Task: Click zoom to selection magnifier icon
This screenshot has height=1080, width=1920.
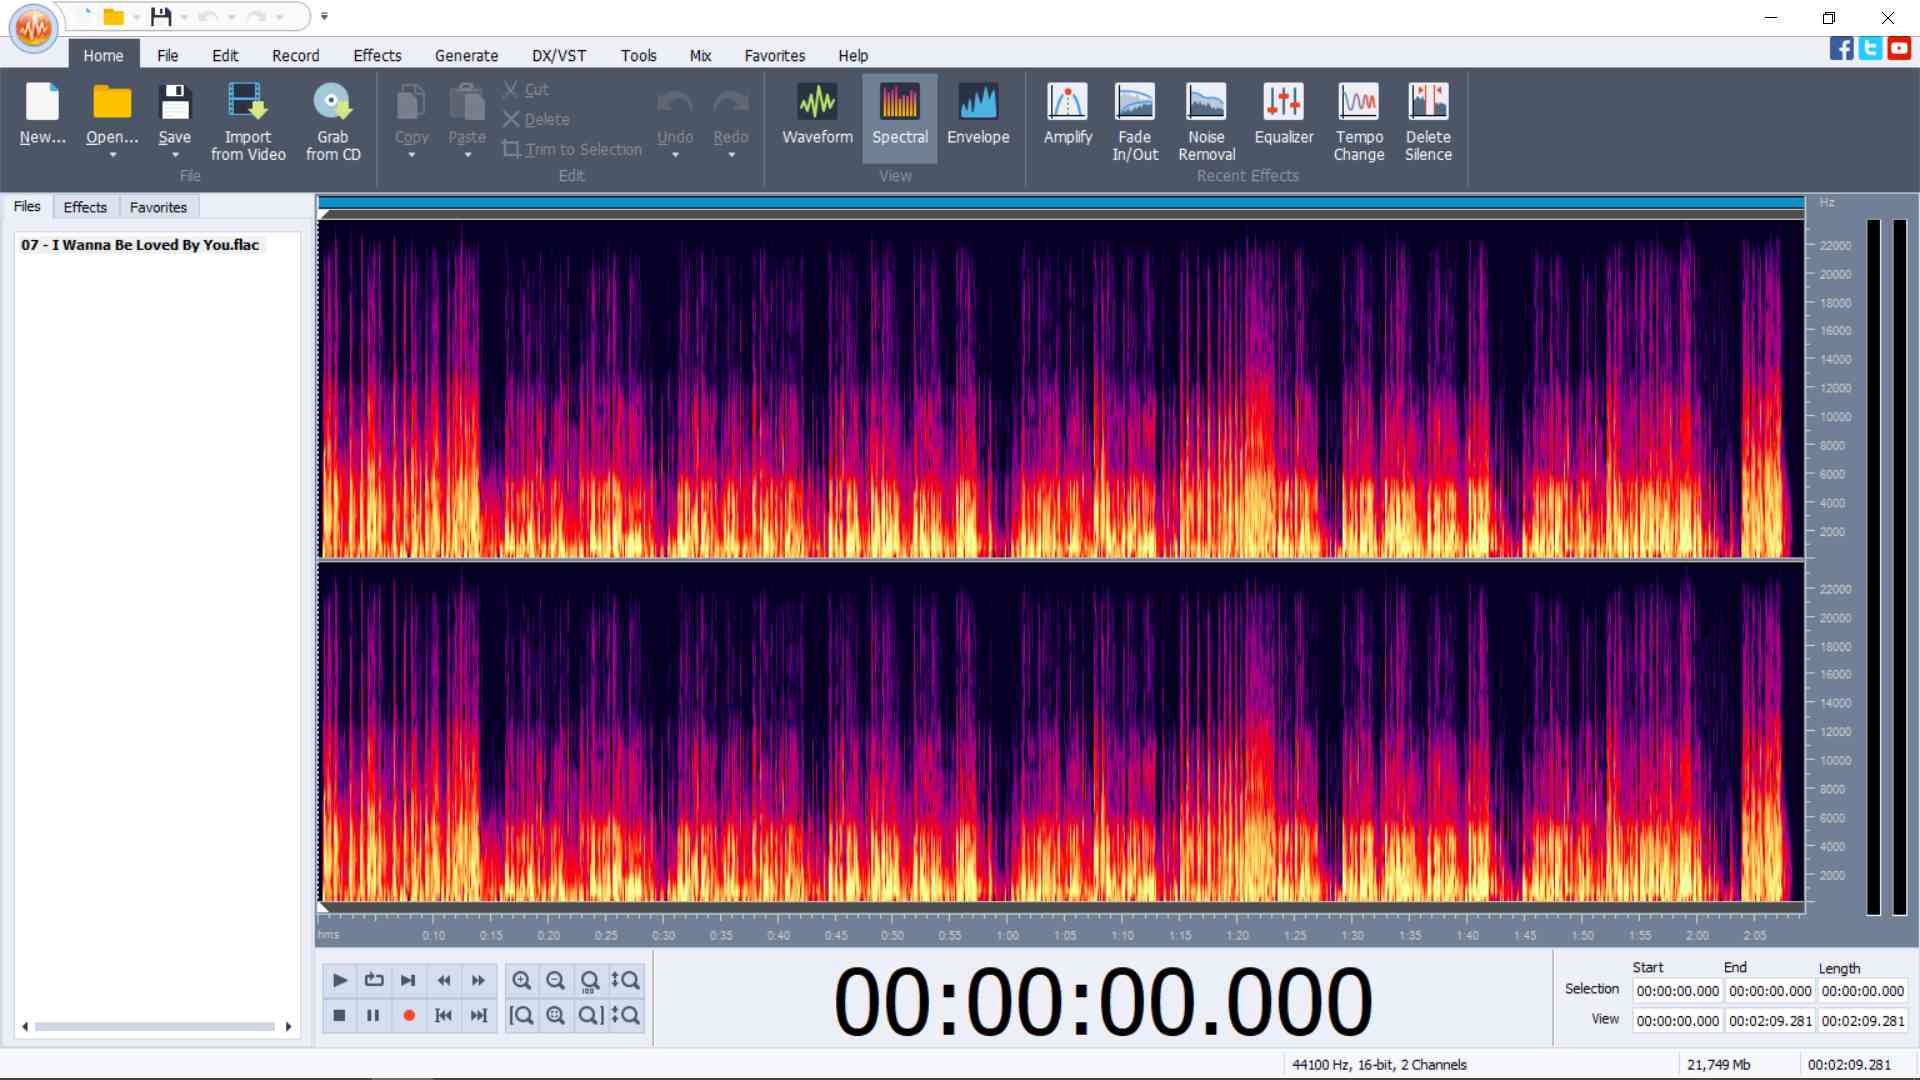Action: tap(556, 1015)
